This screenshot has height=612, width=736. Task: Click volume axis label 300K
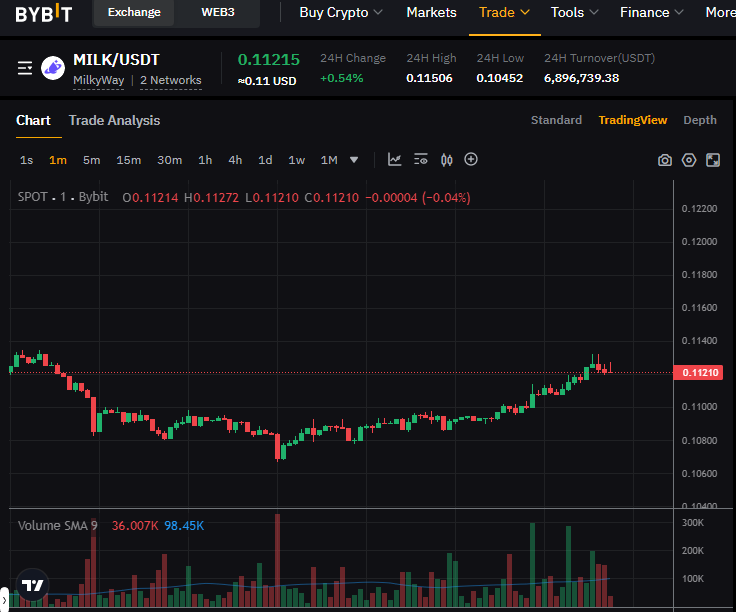click(x=693, y=523)
